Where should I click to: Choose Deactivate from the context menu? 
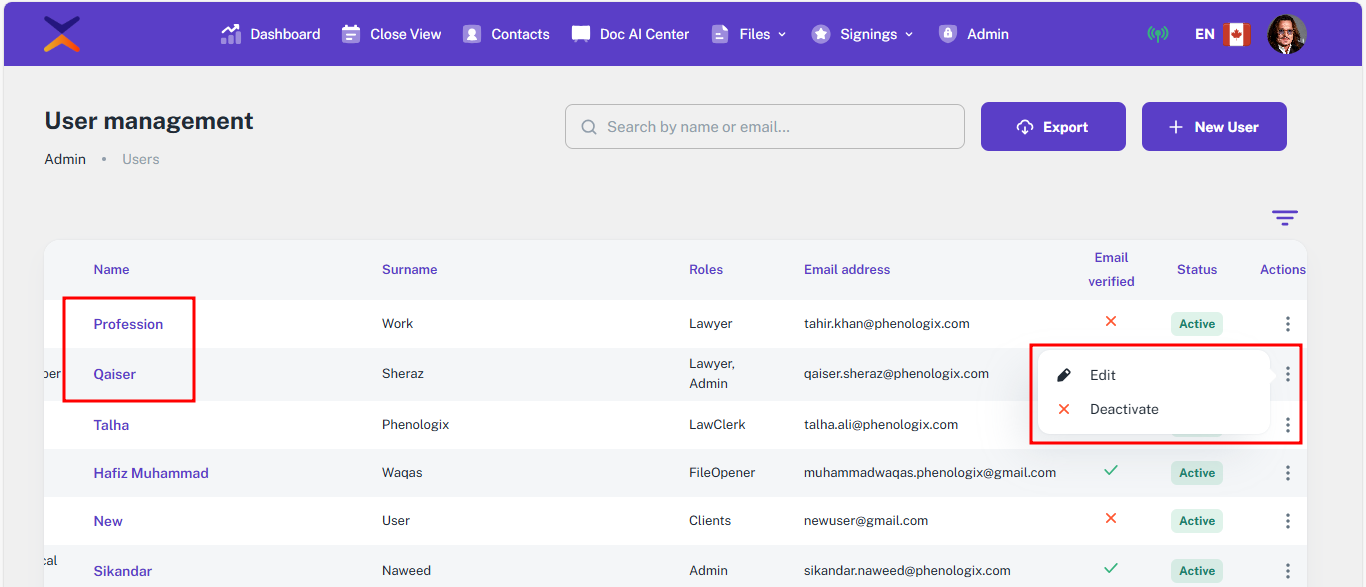click(x=1123, y=409)
